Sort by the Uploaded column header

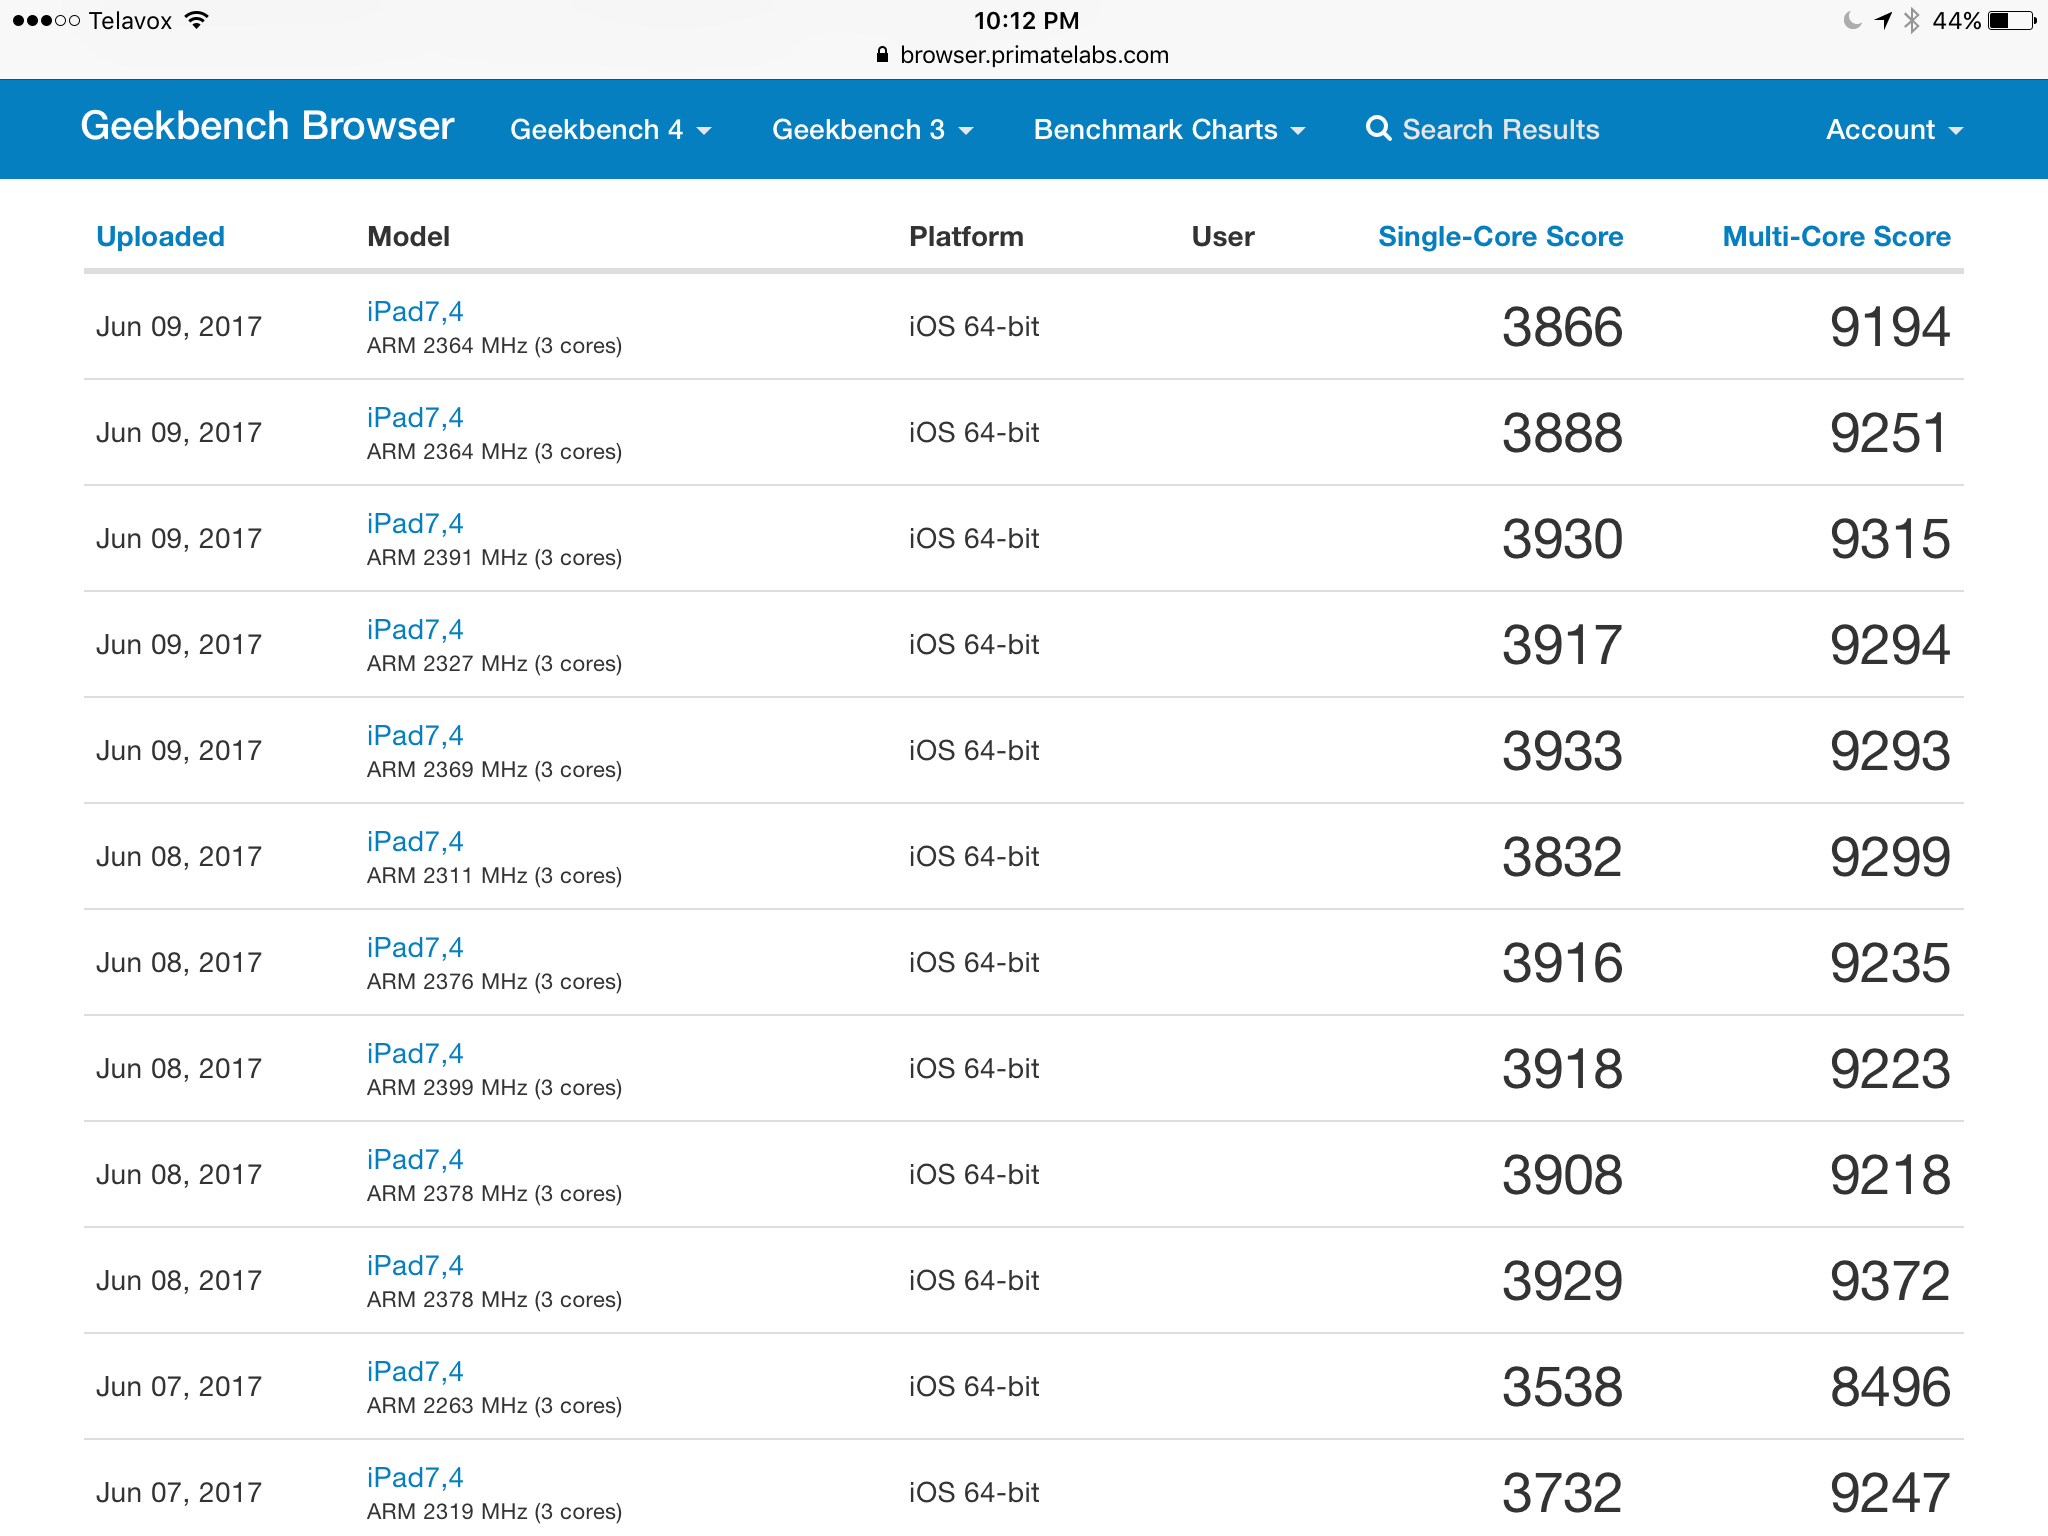coord(160,237)
